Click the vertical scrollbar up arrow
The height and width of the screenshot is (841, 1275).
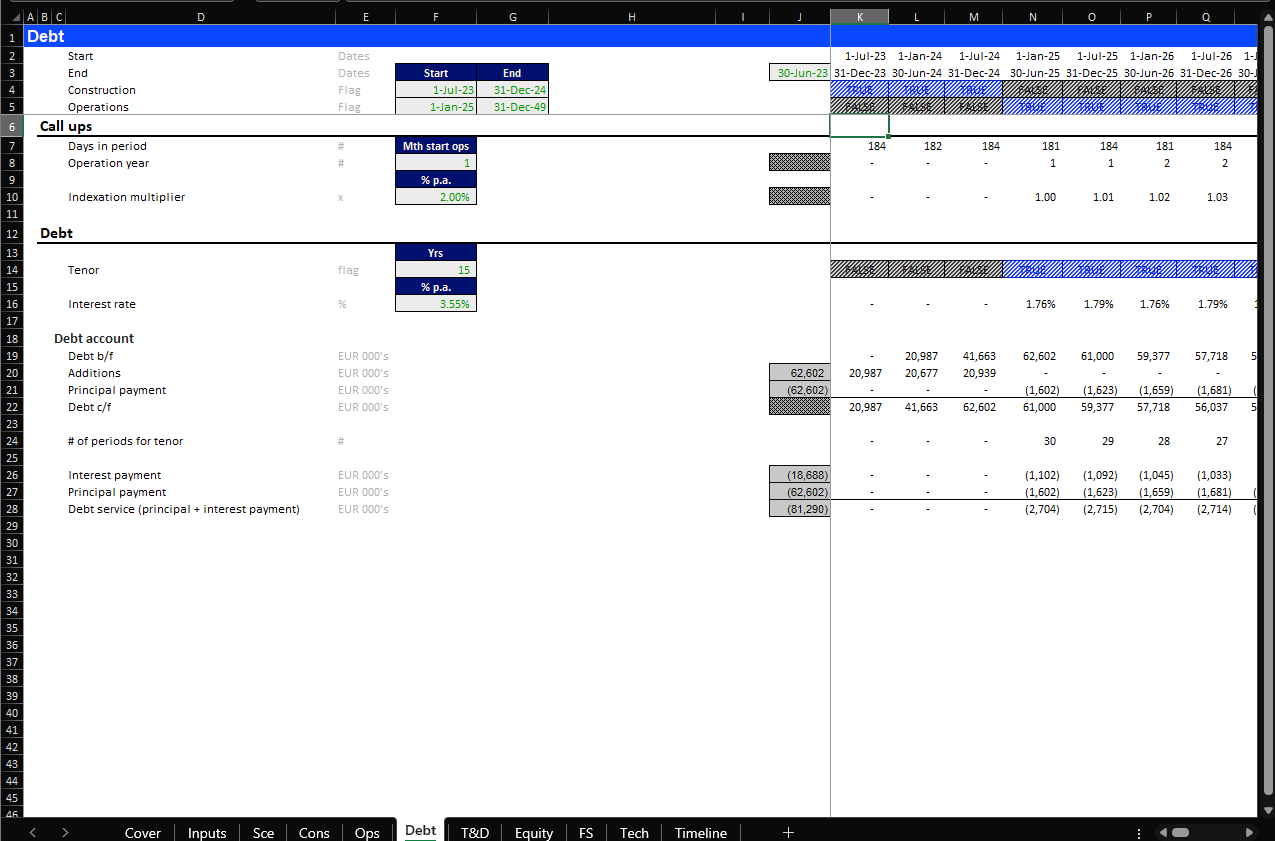coord(1266,17)
